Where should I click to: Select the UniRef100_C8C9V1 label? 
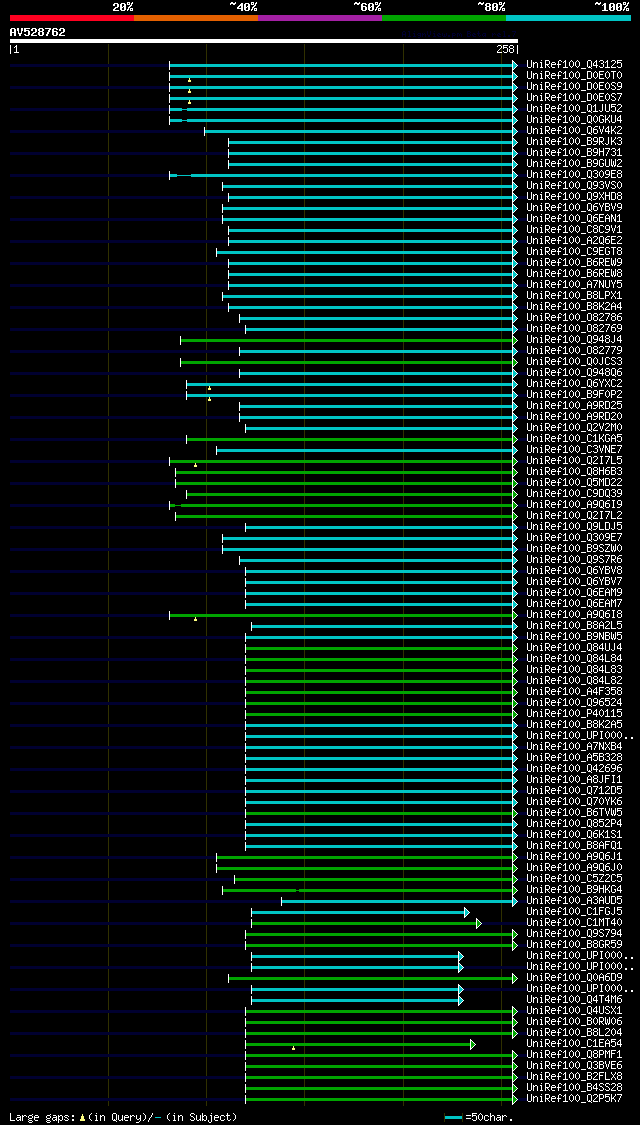(574, 230)
